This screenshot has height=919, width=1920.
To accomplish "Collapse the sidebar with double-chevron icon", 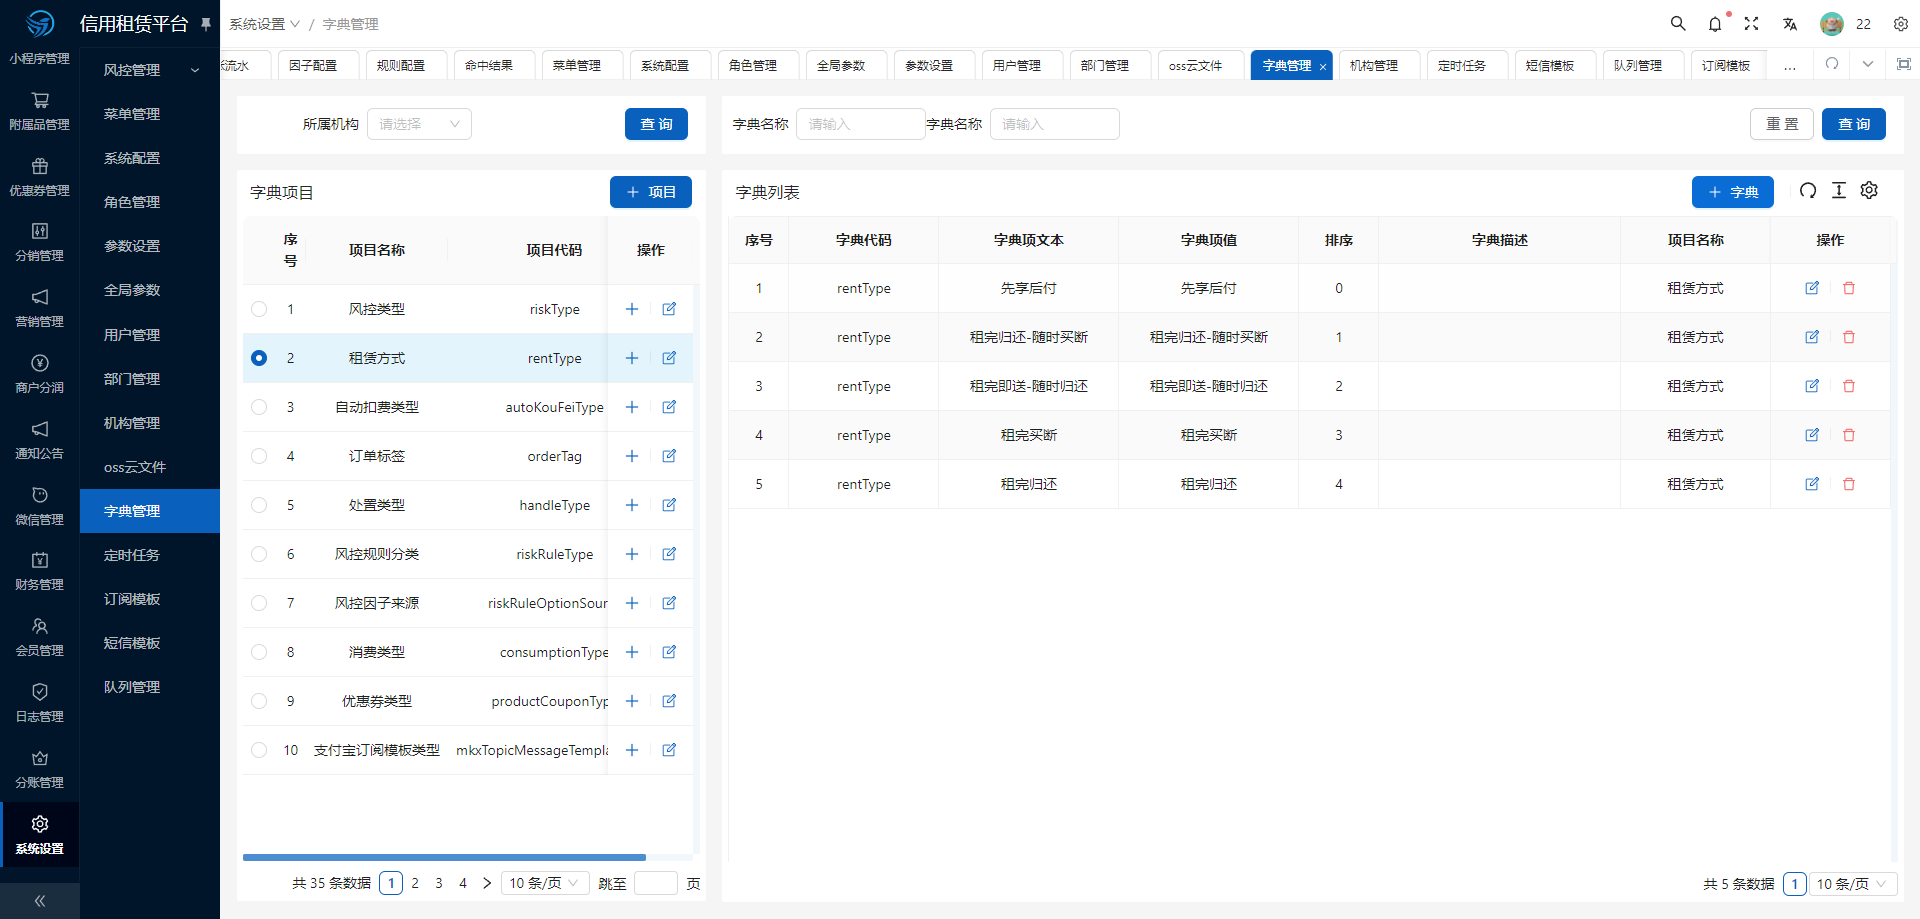I will click(40, 901).
